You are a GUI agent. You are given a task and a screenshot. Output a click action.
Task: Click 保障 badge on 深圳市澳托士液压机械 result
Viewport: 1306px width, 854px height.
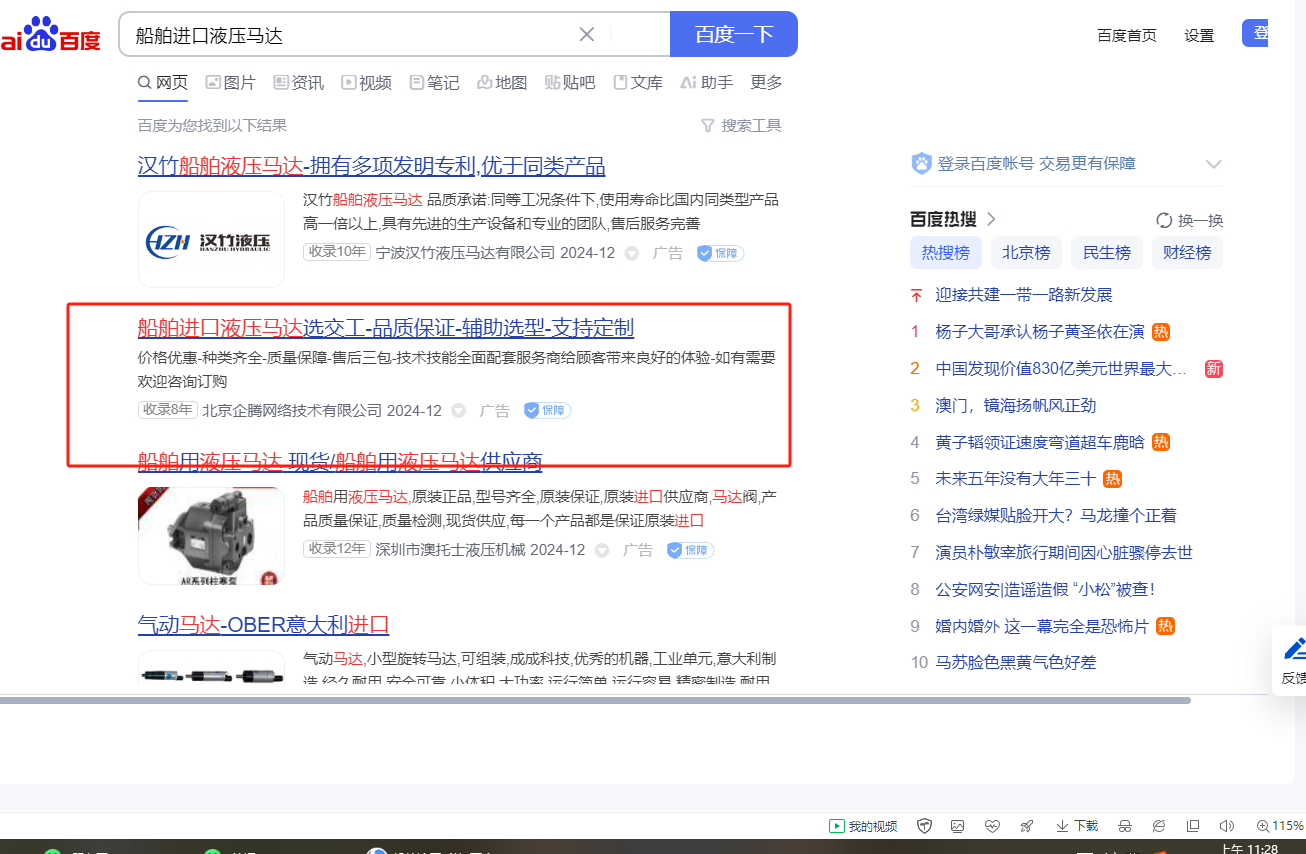[690, 550]
